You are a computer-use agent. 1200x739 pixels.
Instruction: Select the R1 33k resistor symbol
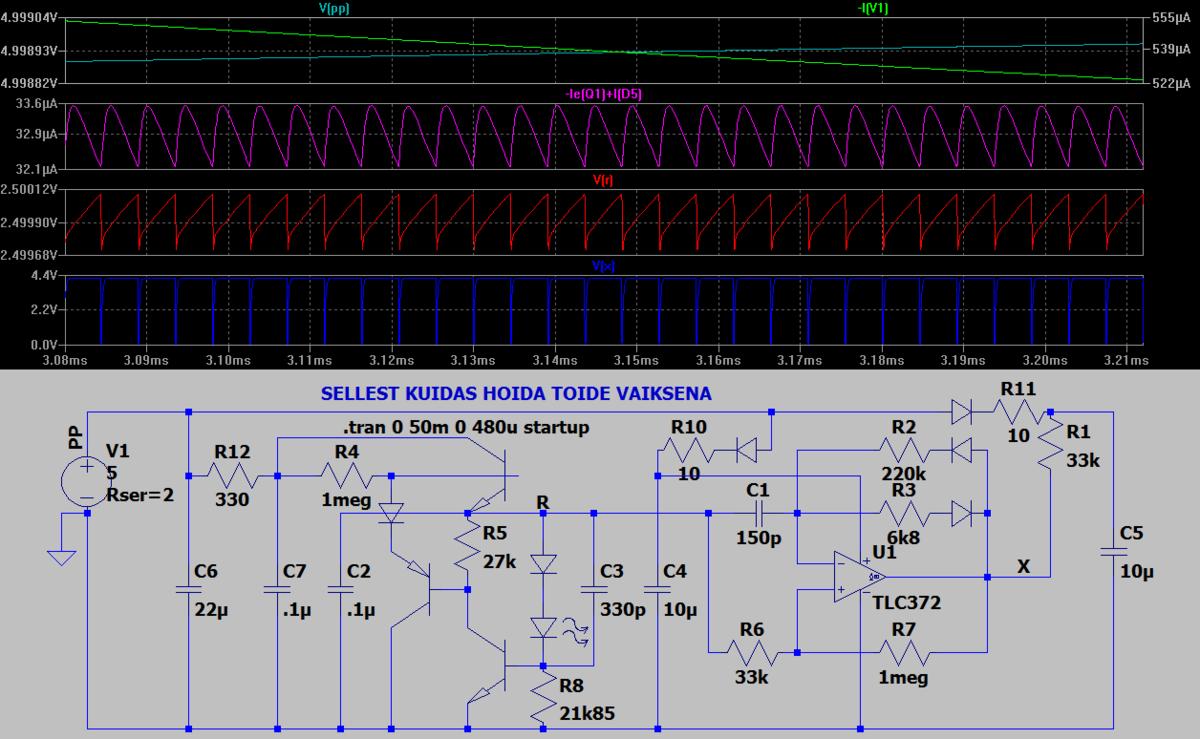(1050, 443)
